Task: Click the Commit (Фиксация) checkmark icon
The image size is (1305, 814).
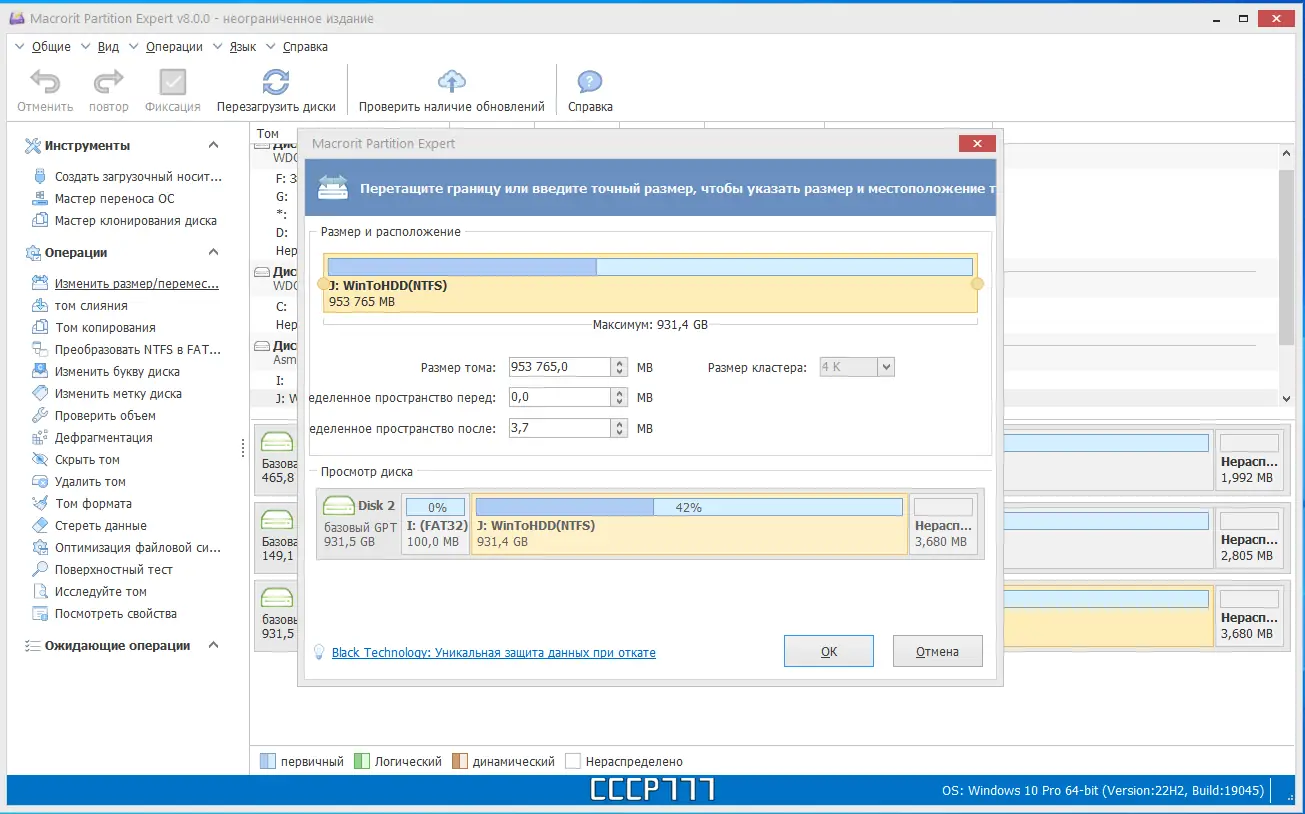Action: (173, 82)
